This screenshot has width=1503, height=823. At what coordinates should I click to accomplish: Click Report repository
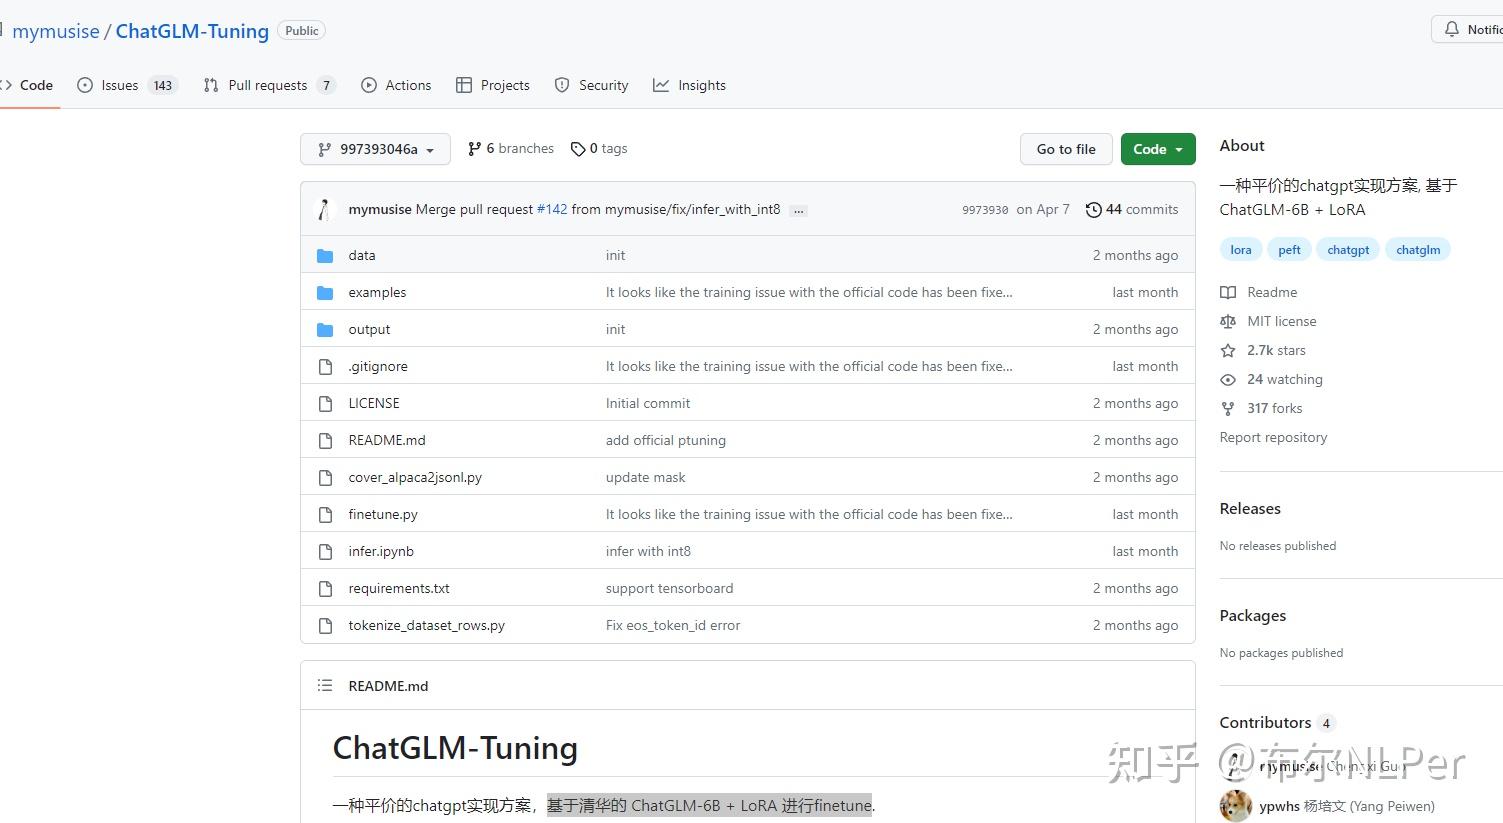point(1273,437)
